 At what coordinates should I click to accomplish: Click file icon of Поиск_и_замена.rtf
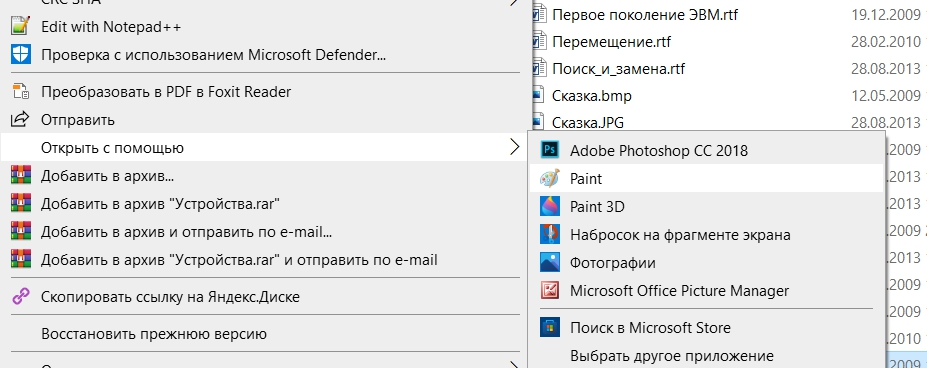pyautogui.click(x=539, y=69)
